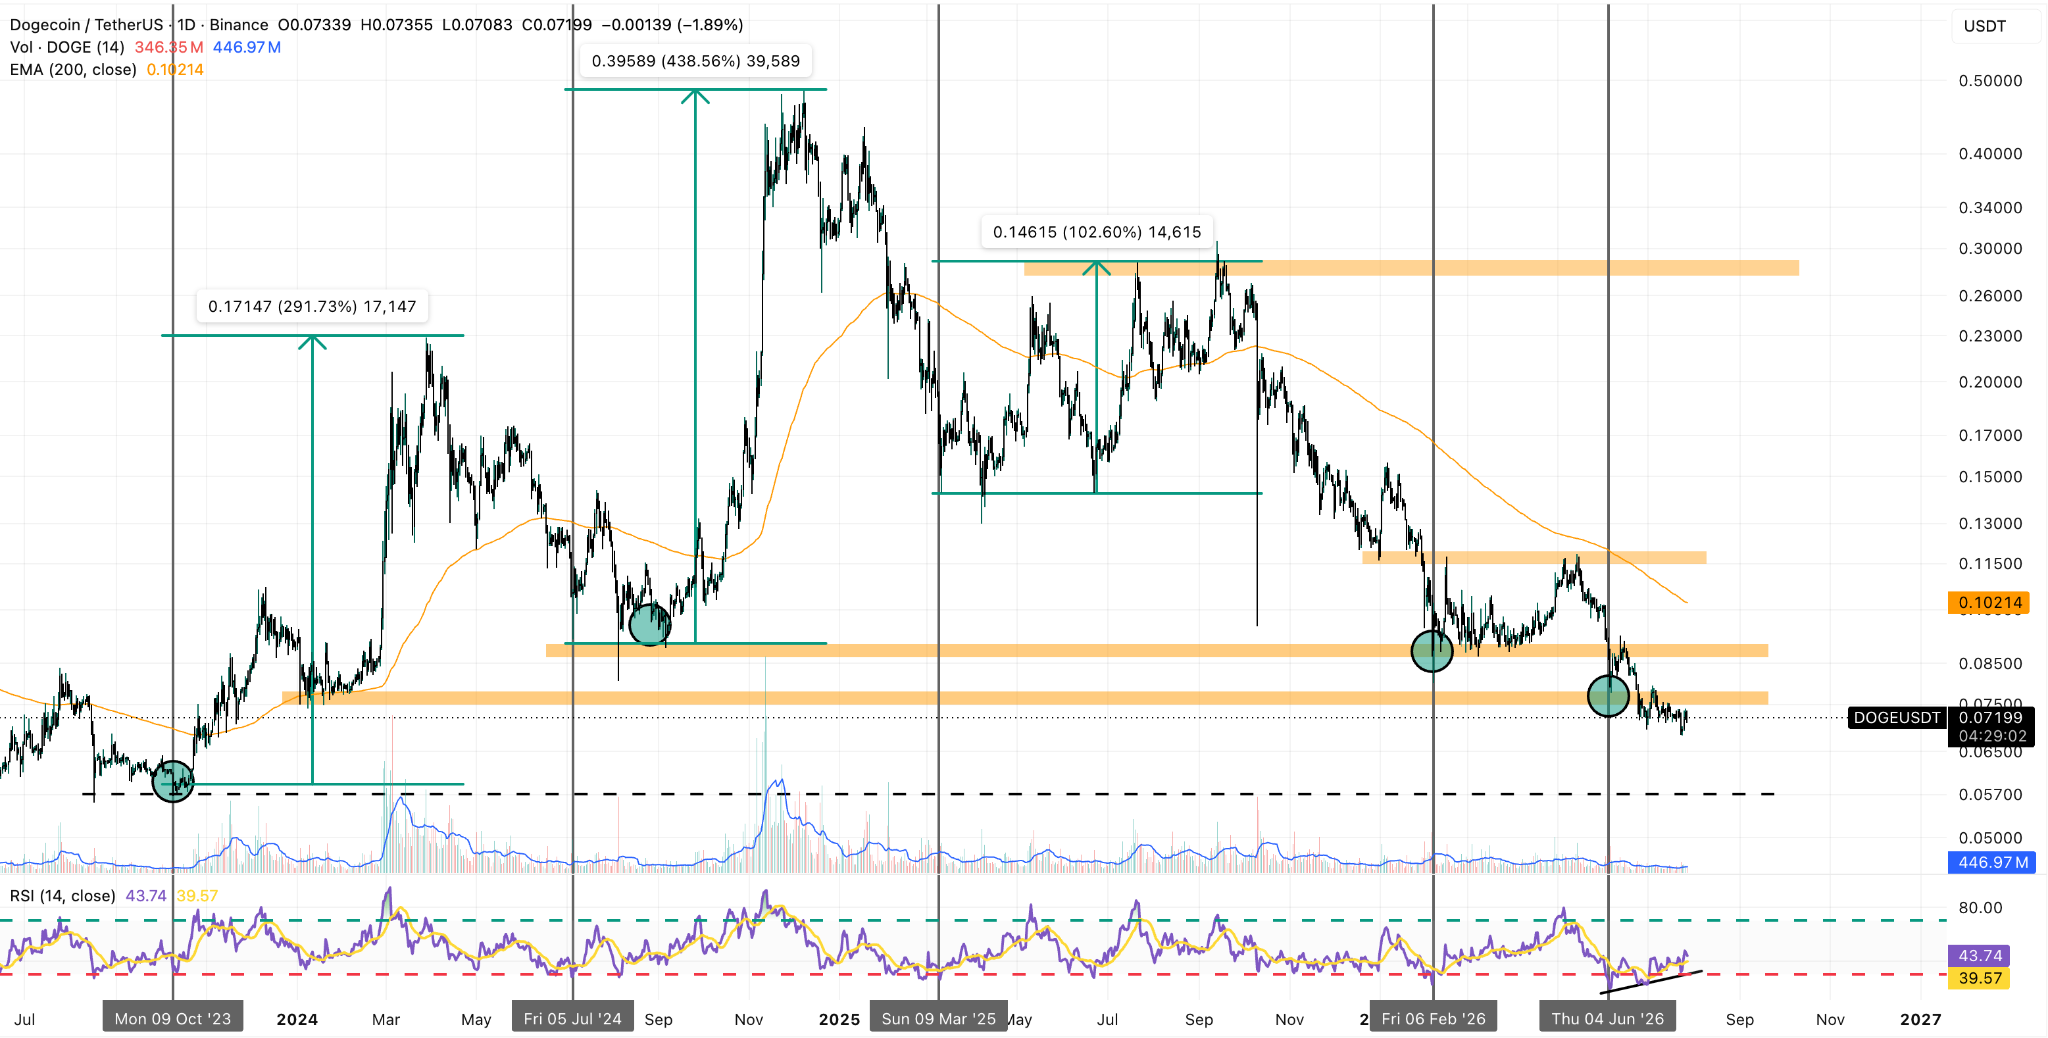This screenshot has width=2048, height=1038.
Task: Select the green circle marker near Jul '24 low
Action: point(650,624)
